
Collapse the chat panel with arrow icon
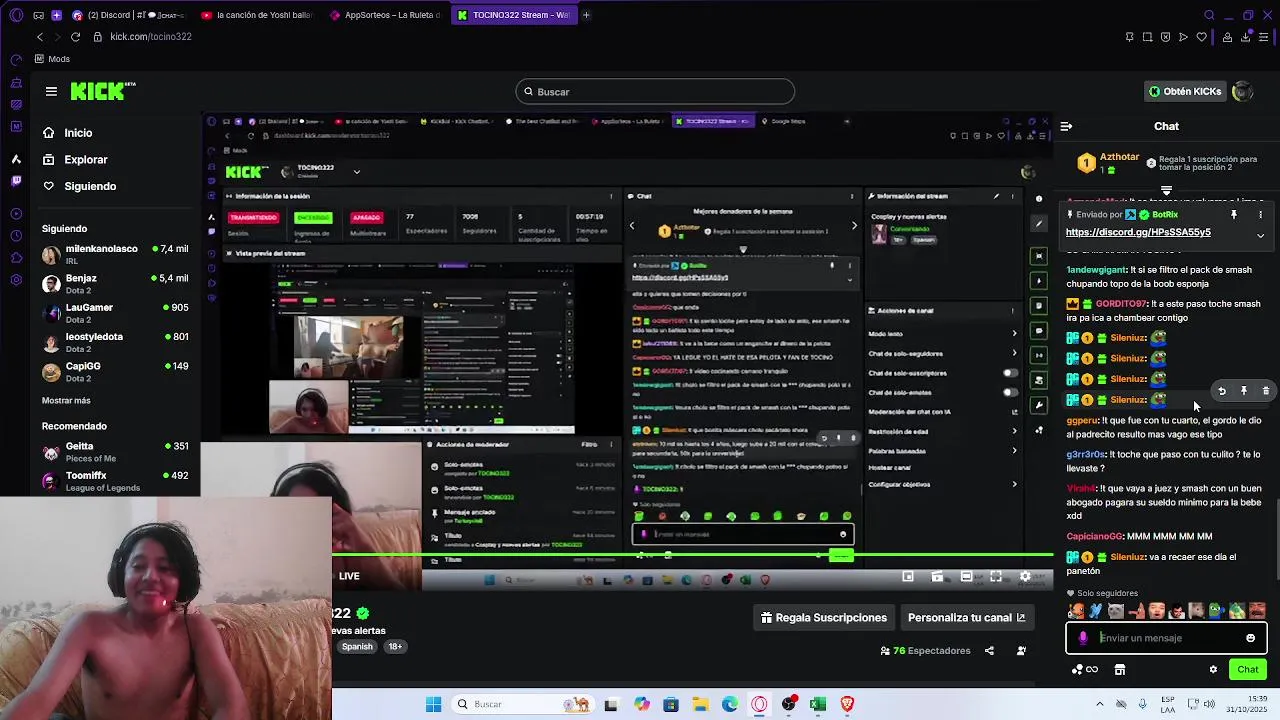point(1066,126)
